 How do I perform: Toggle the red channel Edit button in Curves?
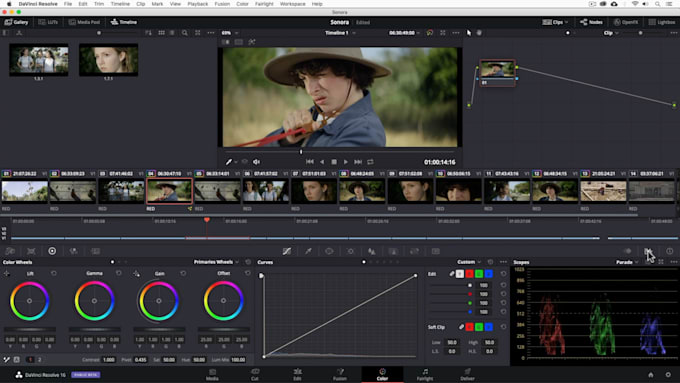click(x=469, y=274)
